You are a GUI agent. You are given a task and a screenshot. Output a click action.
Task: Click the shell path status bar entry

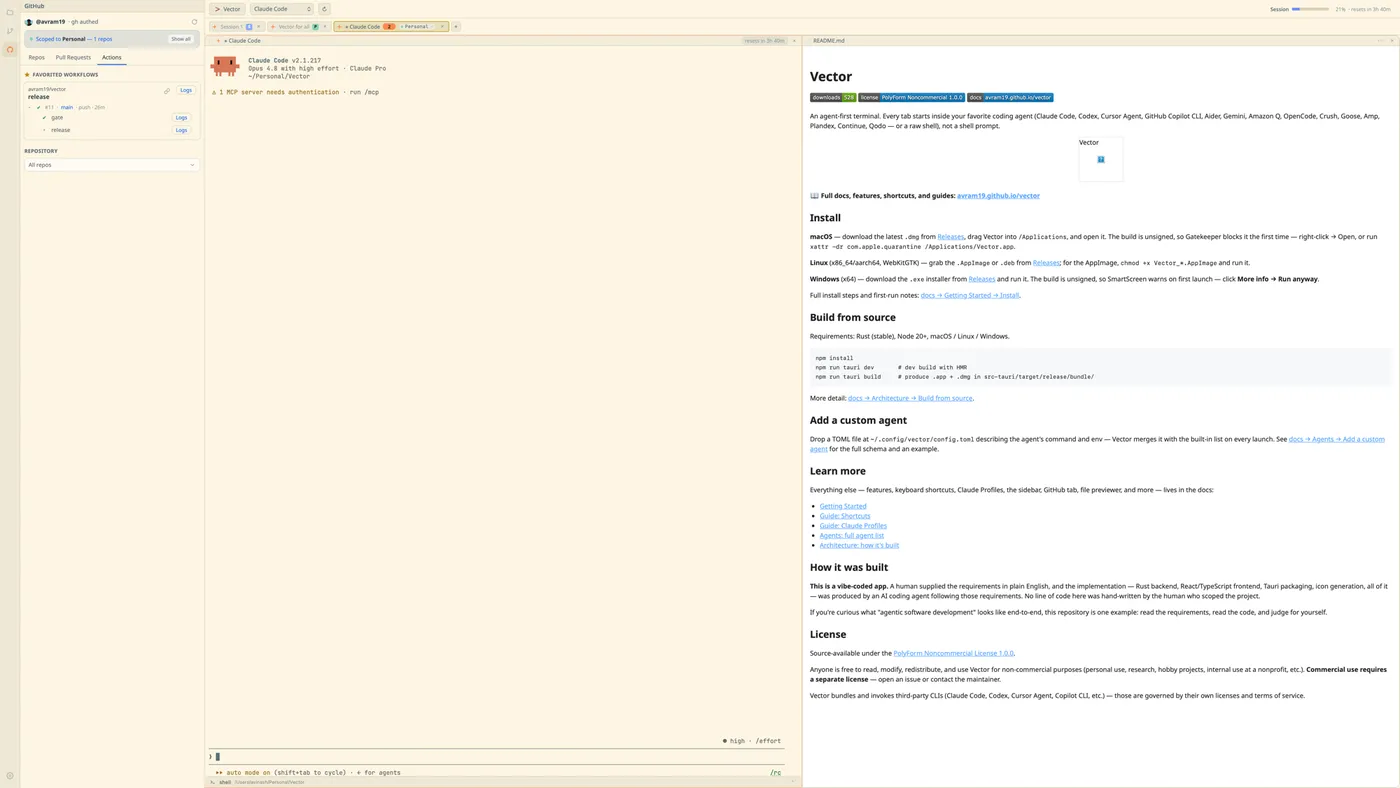click(262, 782)
